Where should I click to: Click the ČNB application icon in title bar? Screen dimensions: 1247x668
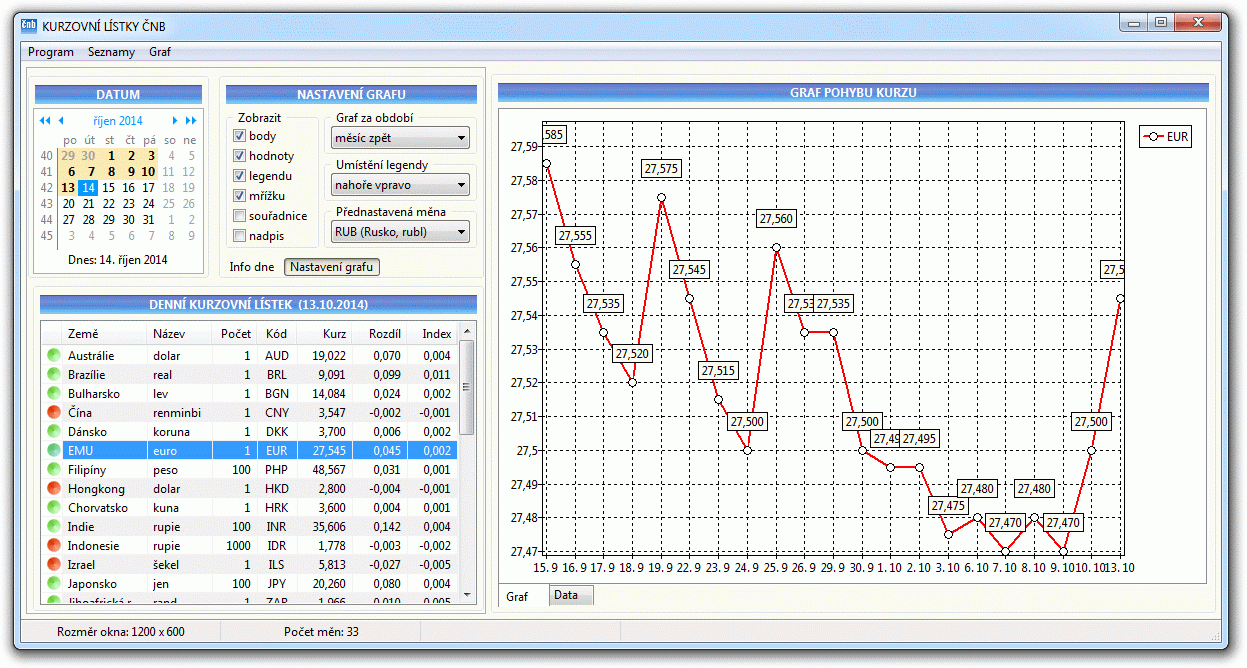click(x=28, y=24)
